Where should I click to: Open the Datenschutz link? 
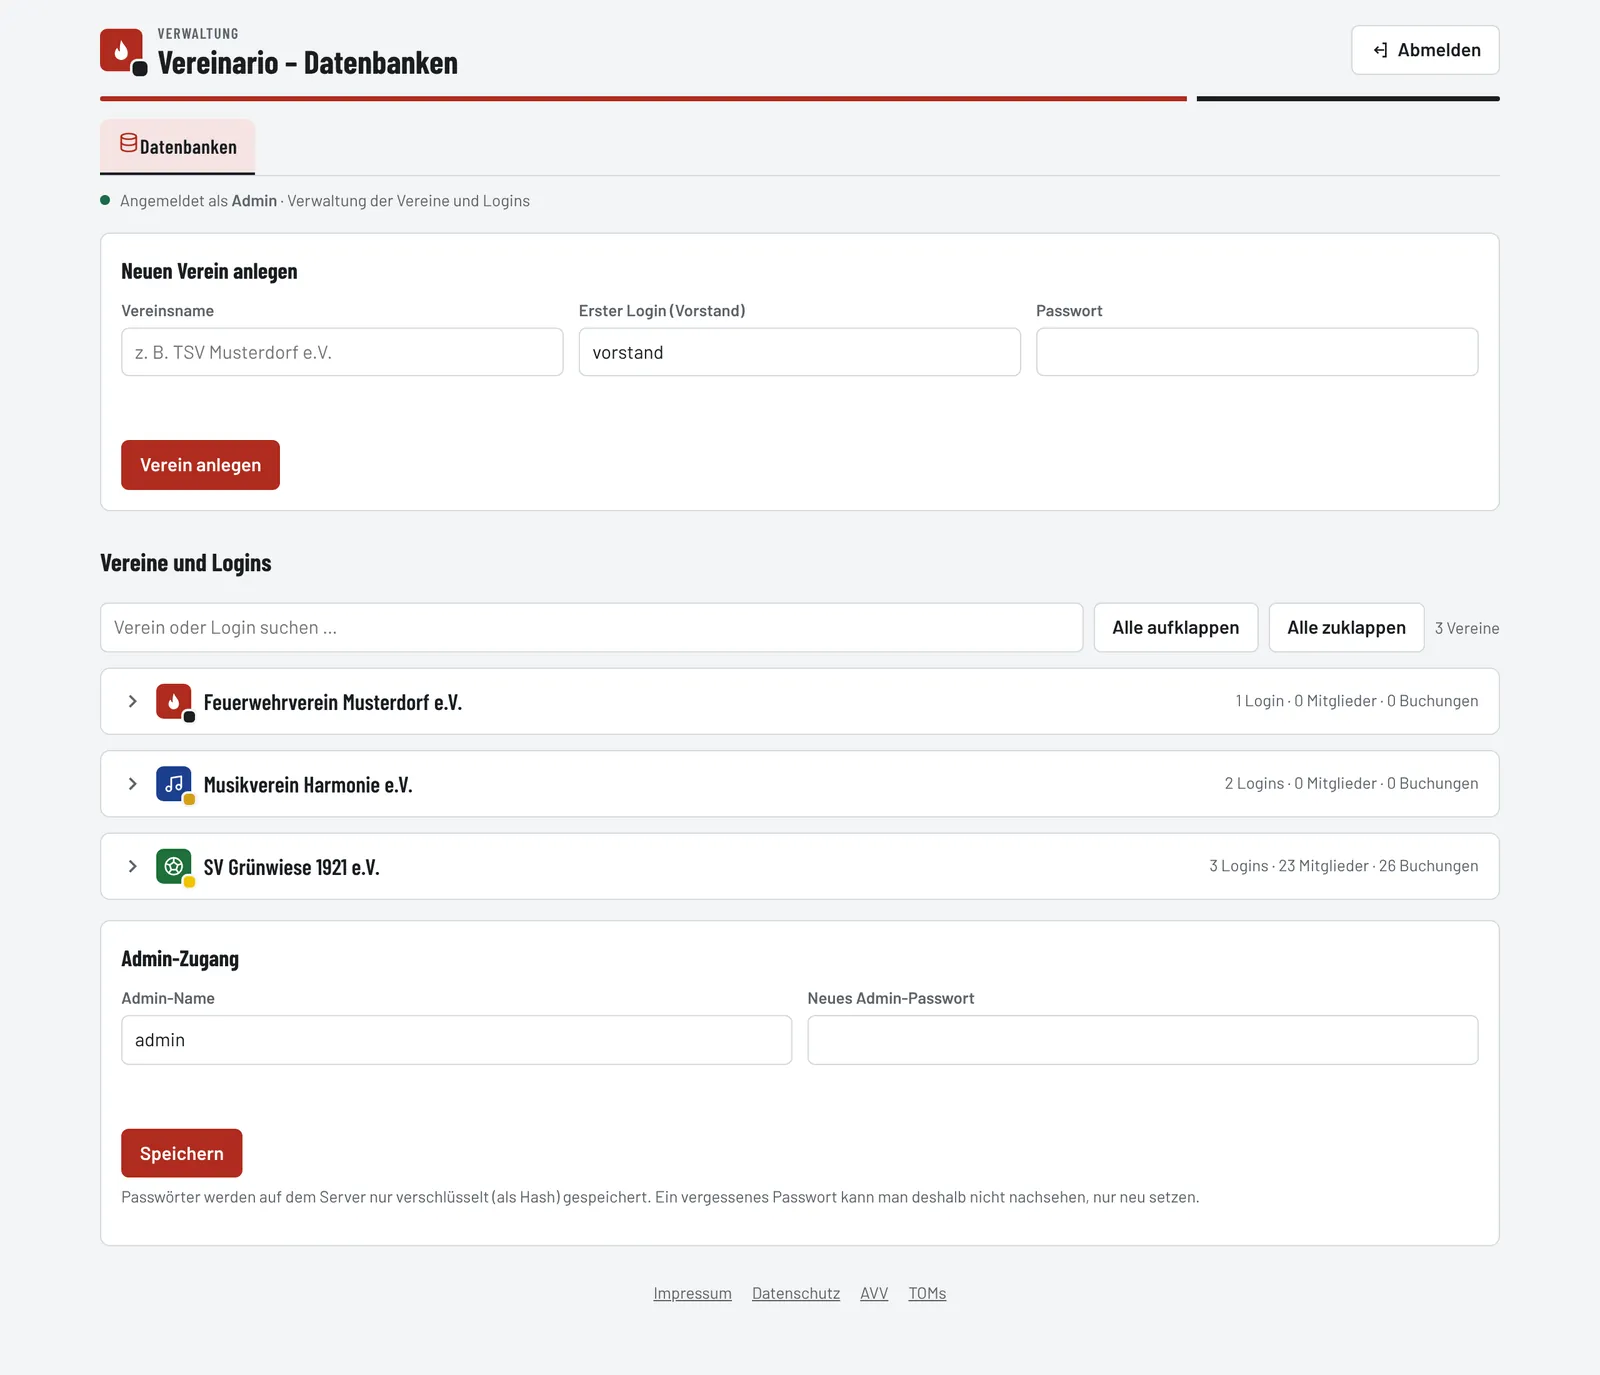[796, 1293]
